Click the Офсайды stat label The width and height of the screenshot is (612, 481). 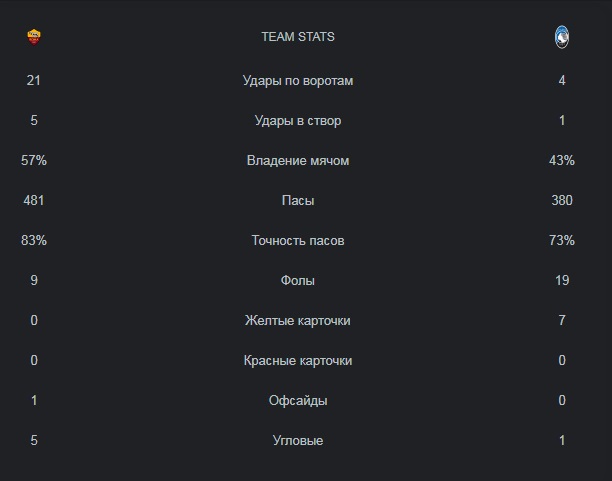coord(298,401)
